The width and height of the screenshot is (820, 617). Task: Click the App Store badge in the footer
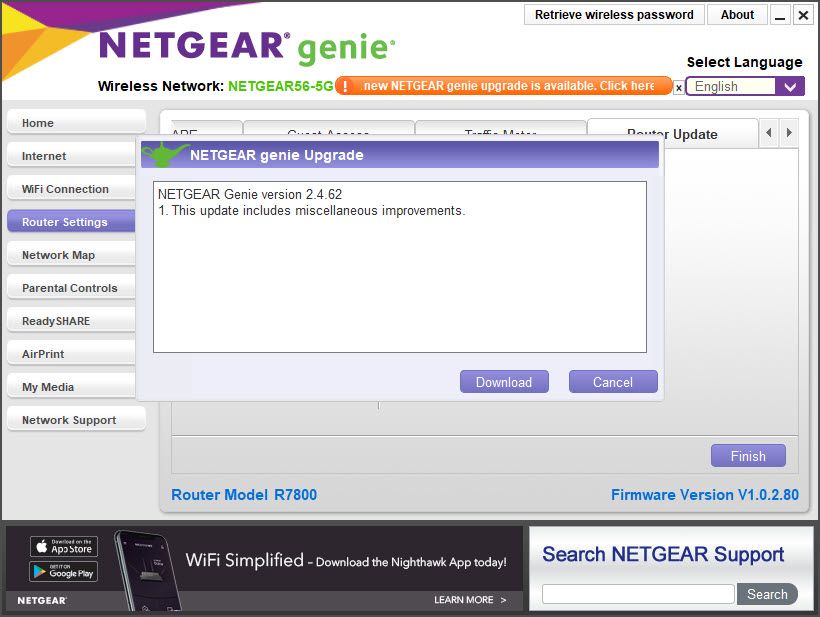pyautogui.click(x=64, y=546)
